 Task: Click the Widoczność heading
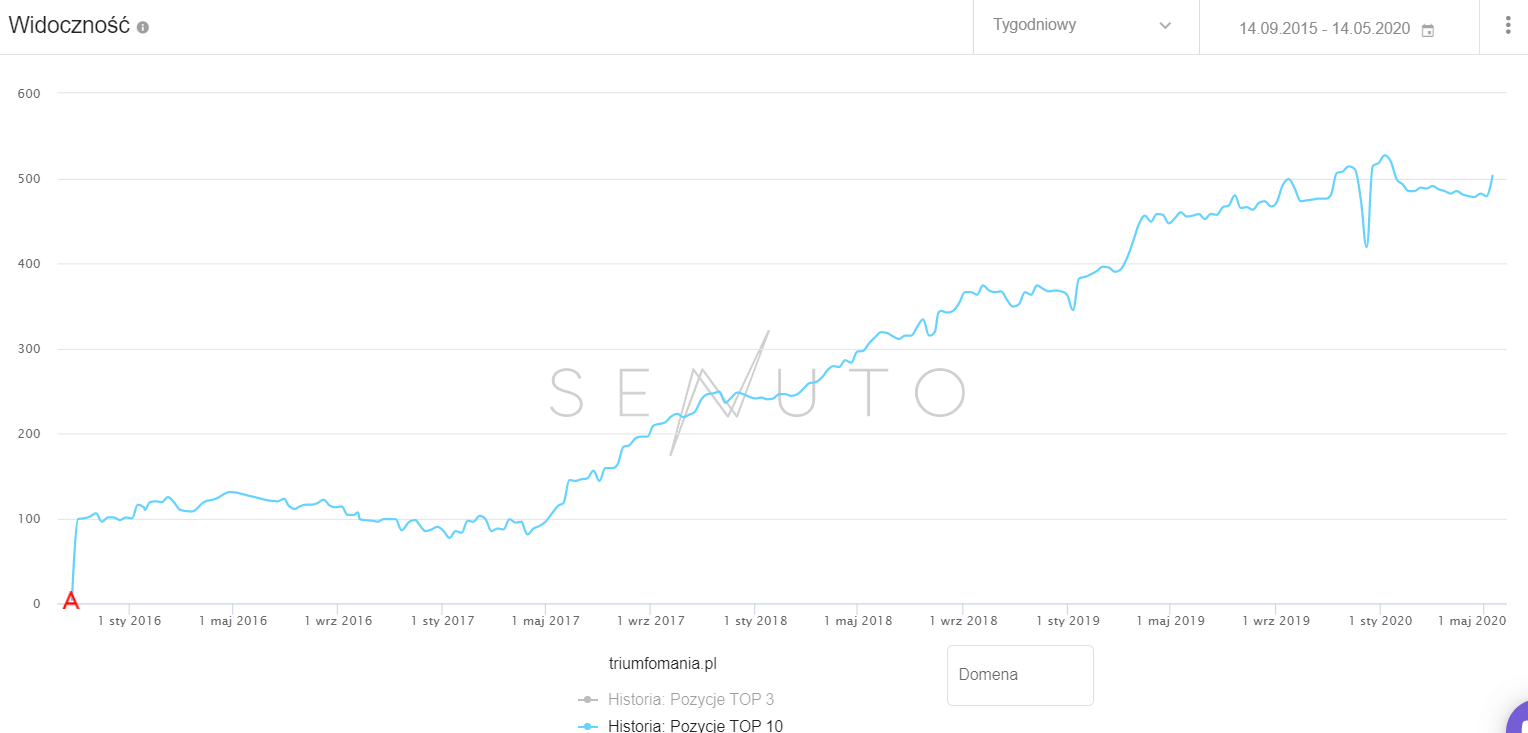pos(69,27)
